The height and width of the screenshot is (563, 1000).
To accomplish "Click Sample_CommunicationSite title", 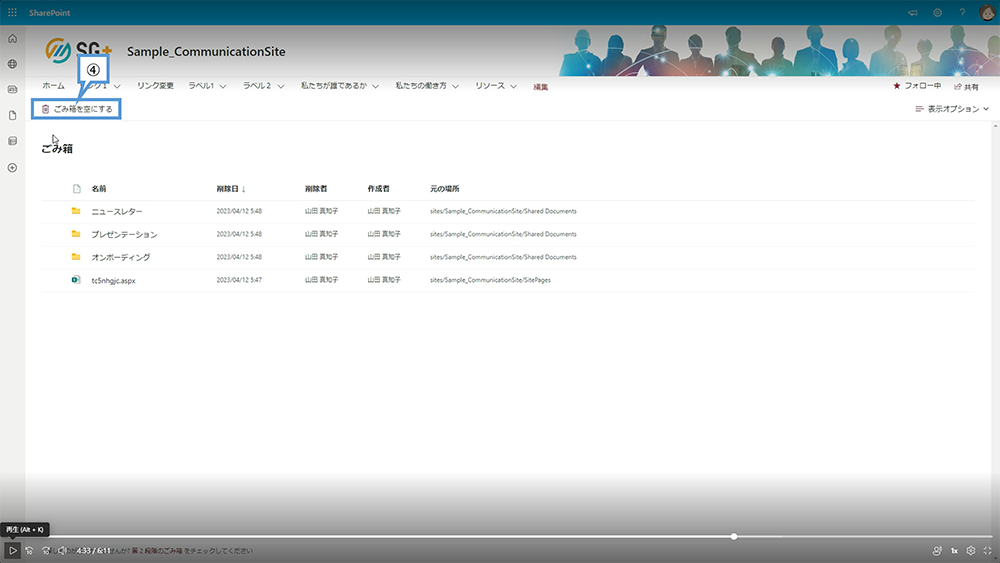I will click(x=206, y=52).
